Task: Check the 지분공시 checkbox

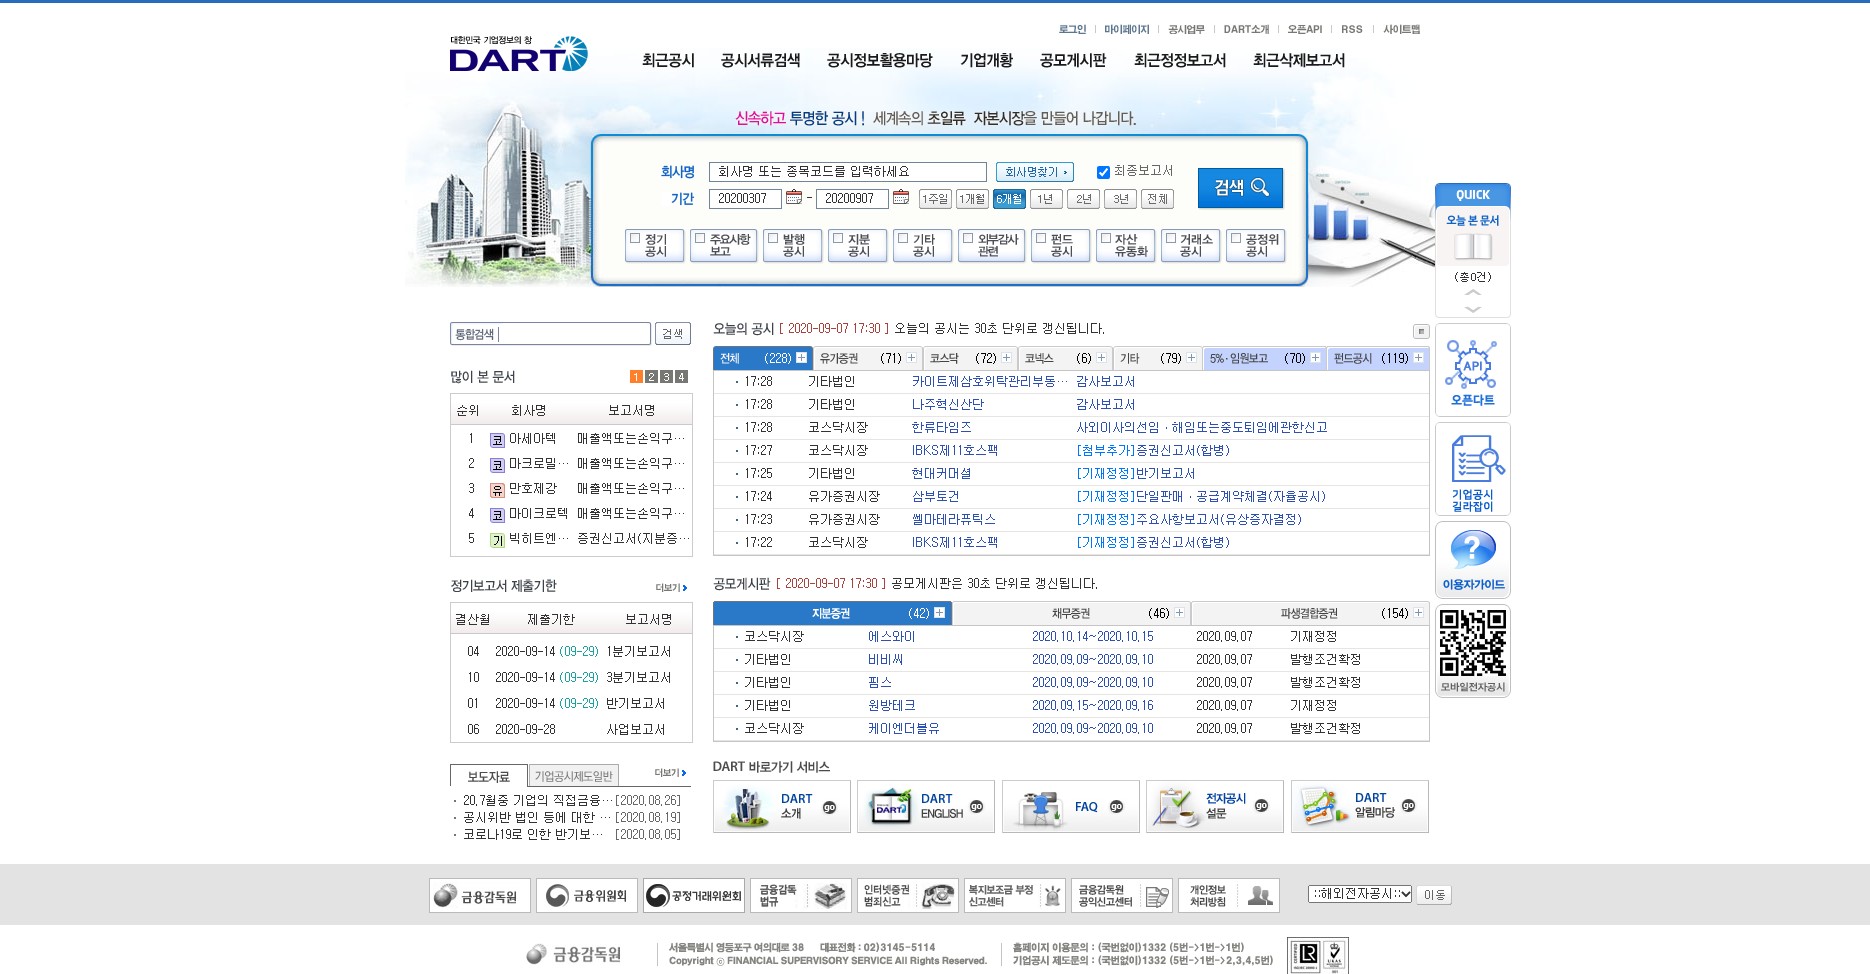Action: pyautogui.click(x=838, y=238)
